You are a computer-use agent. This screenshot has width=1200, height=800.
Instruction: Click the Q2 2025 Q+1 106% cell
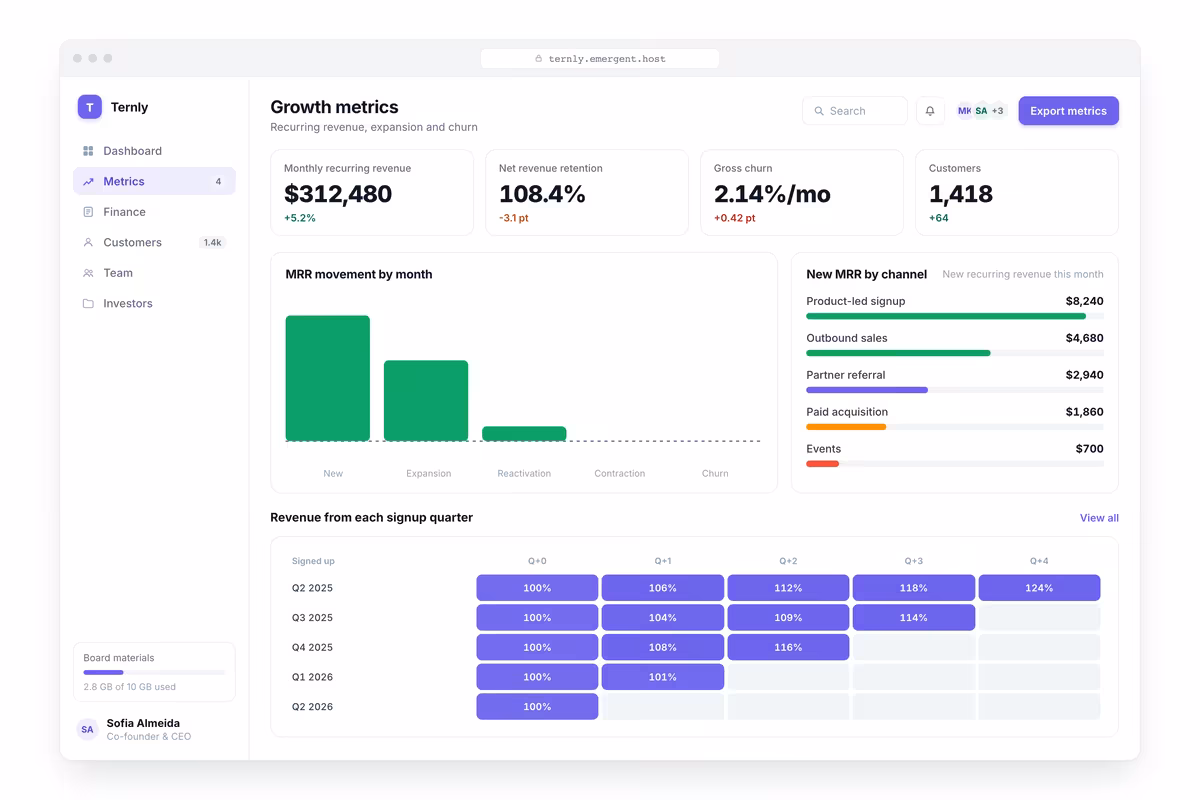coord(663,588)
